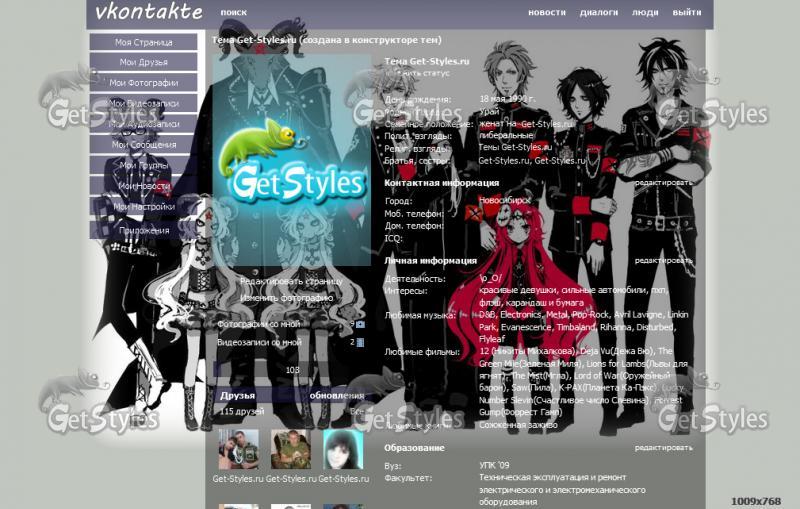Open the video icon beside Видеозаписи со мной
Image resolution: width=800 pixels, height=509 pixels.
click(x=360, y=342)
